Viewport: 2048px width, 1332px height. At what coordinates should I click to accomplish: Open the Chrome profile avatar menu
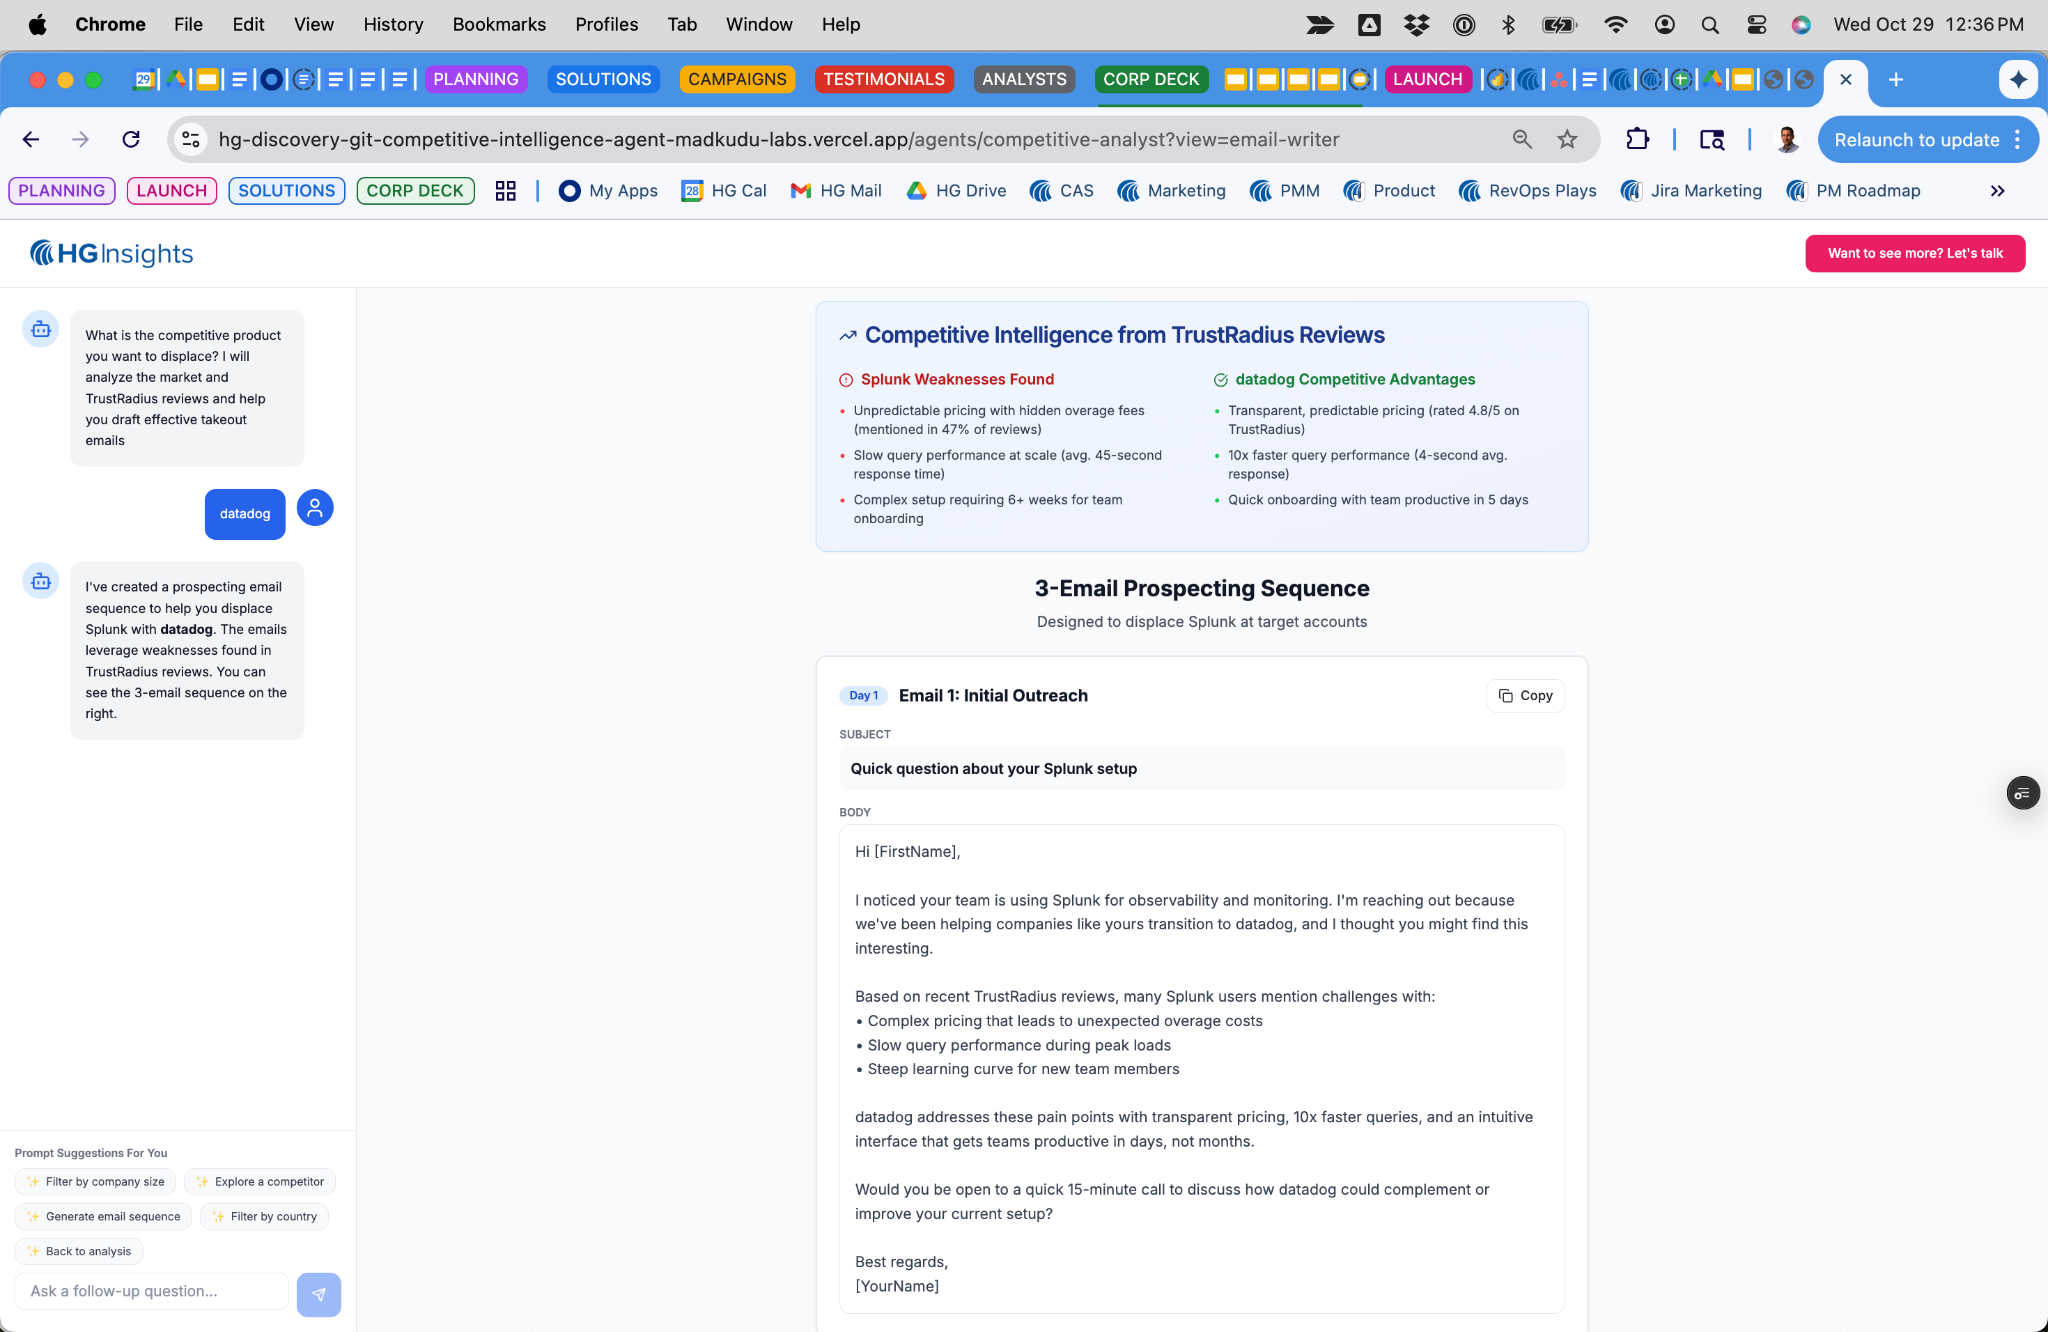[1788, 140]
